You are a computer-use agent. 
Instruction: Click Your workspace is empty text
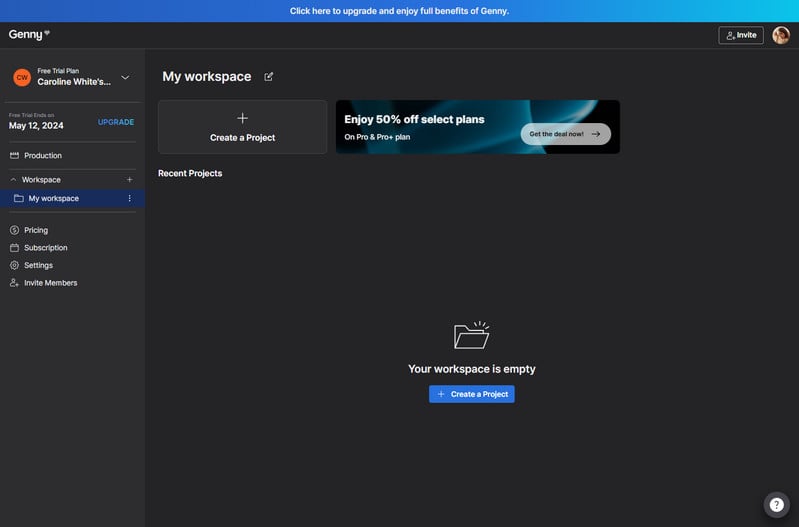click(x=471, y=369)
